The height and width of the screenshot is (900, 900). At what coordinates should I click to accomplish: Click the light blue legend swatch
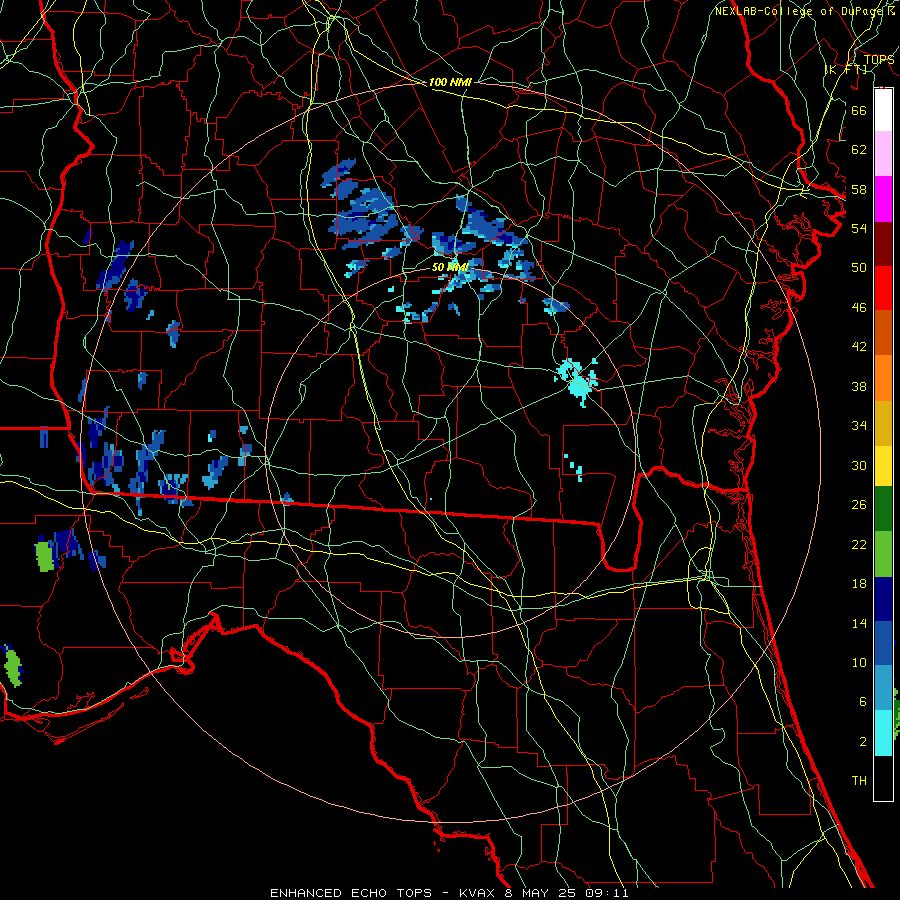883,688
